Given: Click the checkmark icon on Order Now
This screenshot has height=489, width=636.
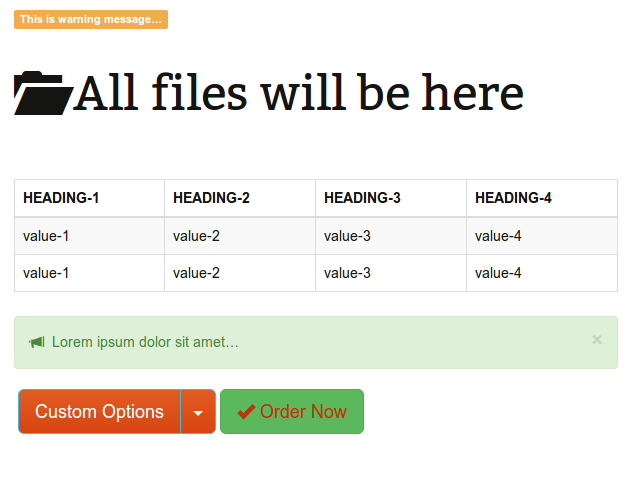Looking at the screenshot, I should point(246,412).
